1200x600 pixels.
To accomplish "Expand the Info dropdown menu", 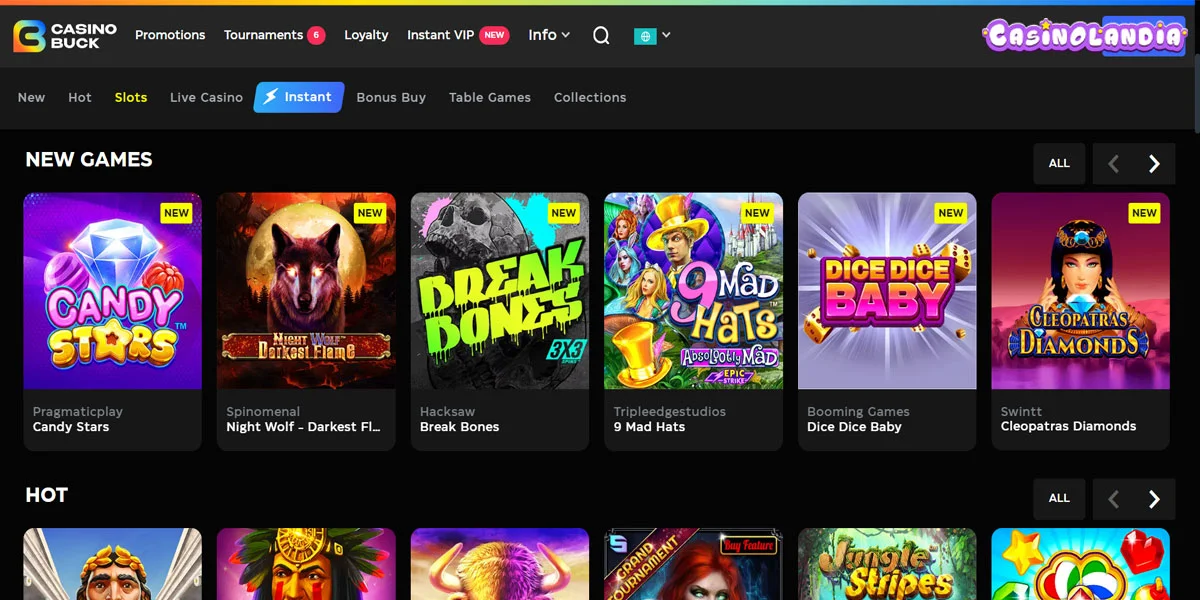I will [549, 35].
